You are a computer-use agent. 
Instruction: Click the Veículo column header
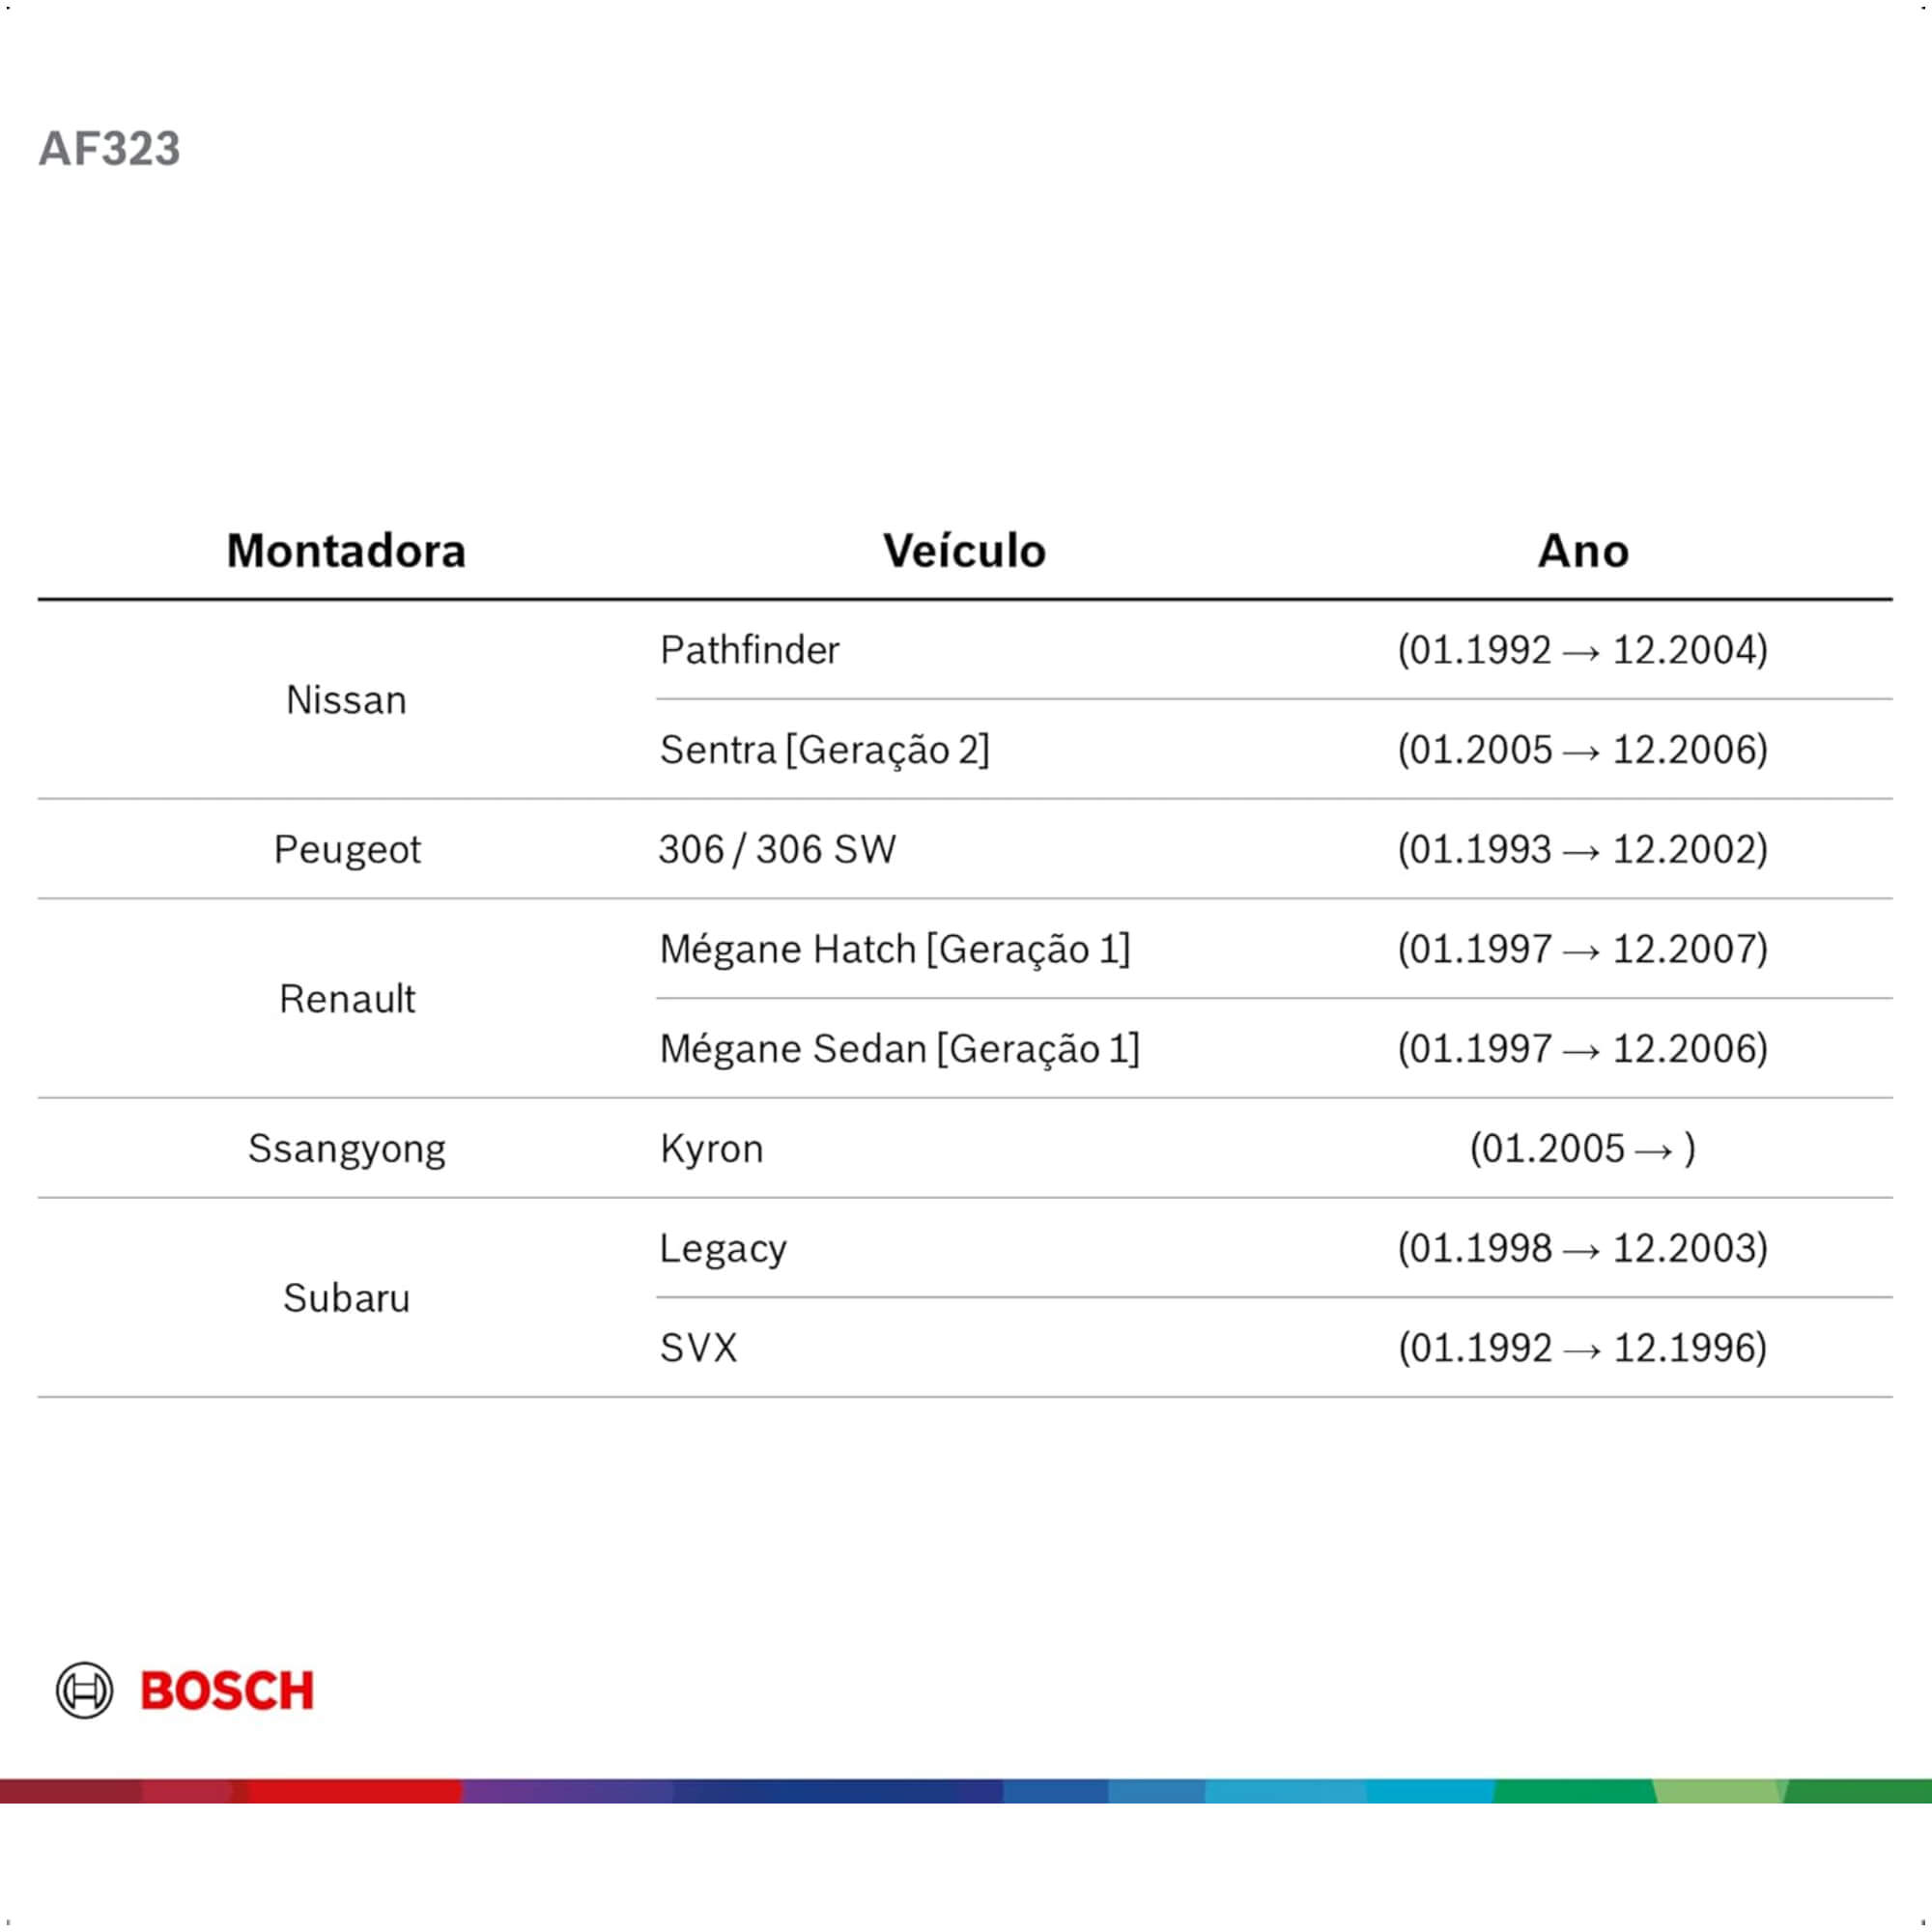click(x=964, y=551)
